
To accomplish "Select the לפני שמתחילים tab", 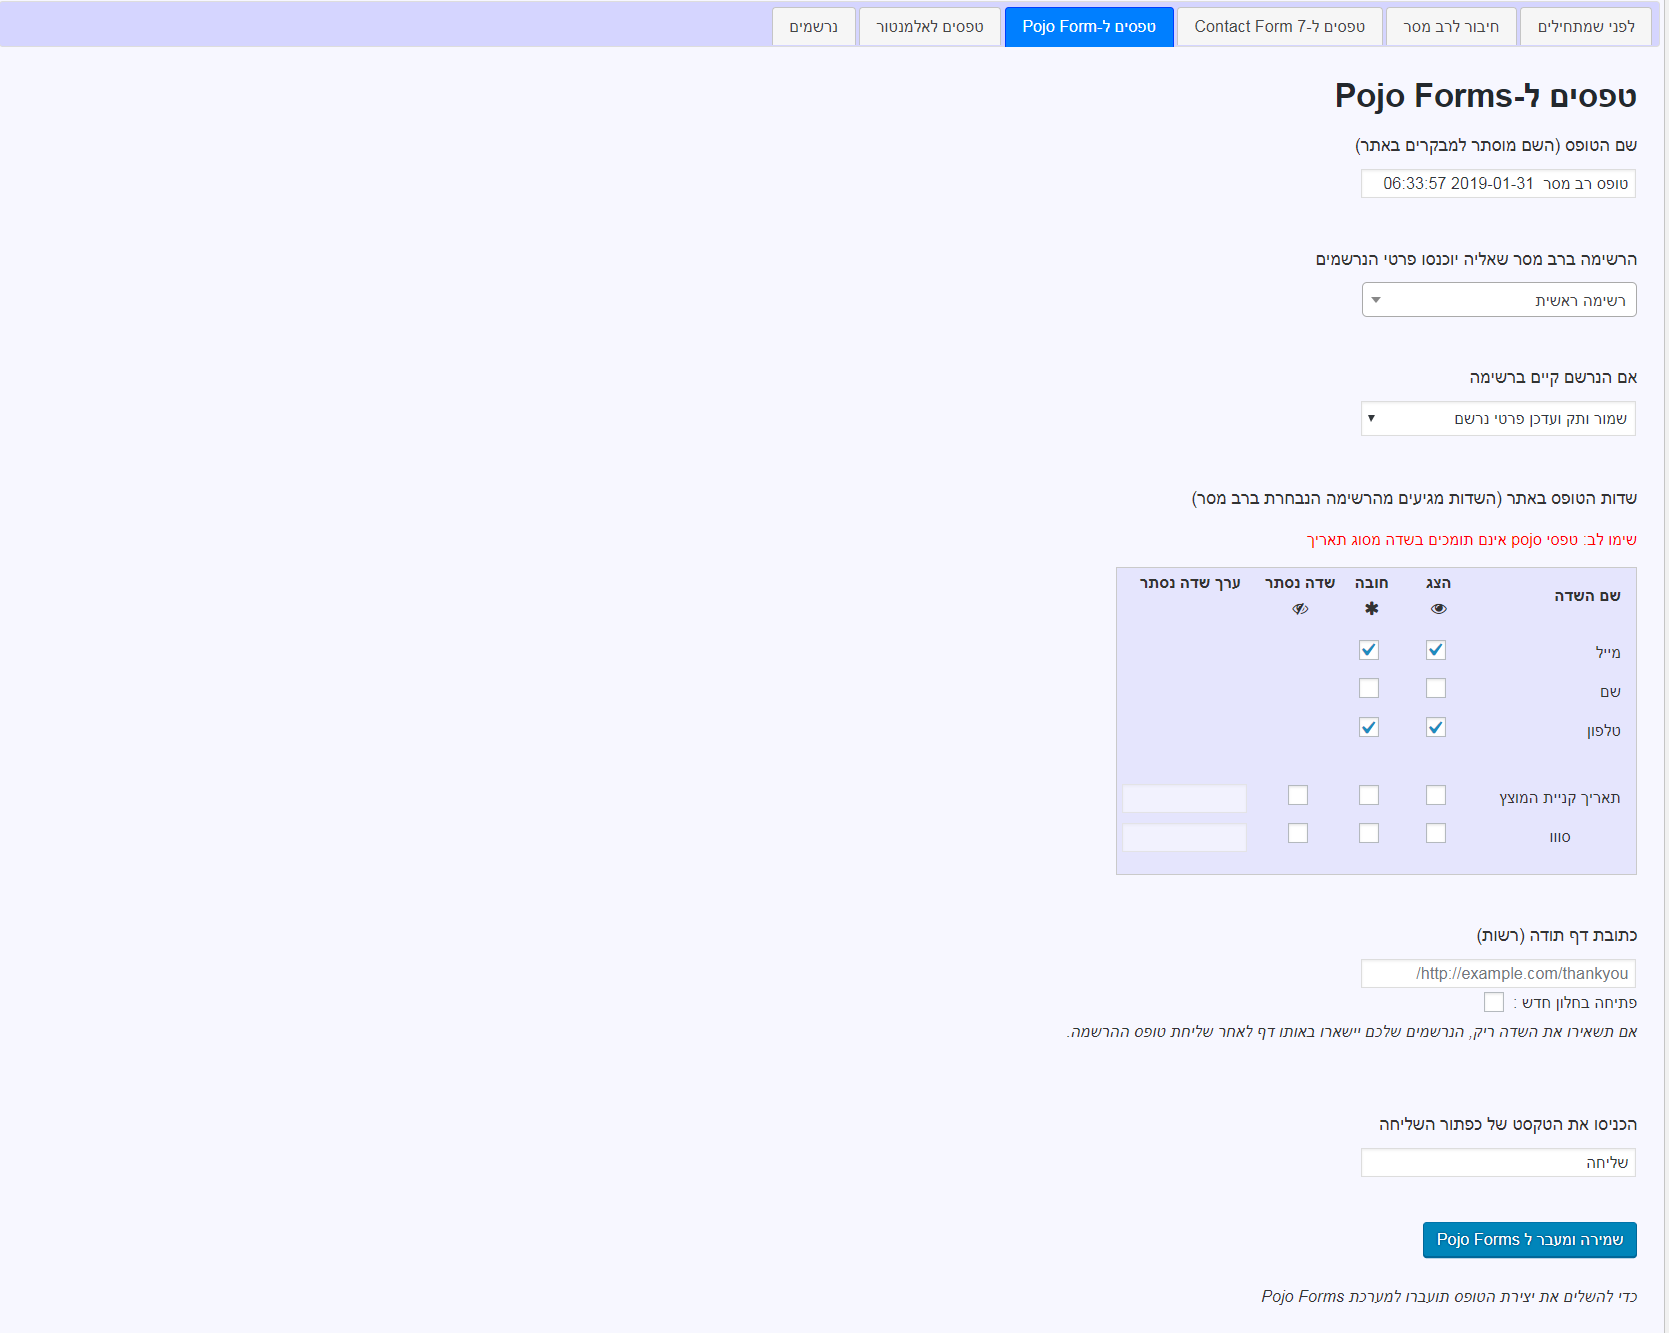I will point(1586,27).
